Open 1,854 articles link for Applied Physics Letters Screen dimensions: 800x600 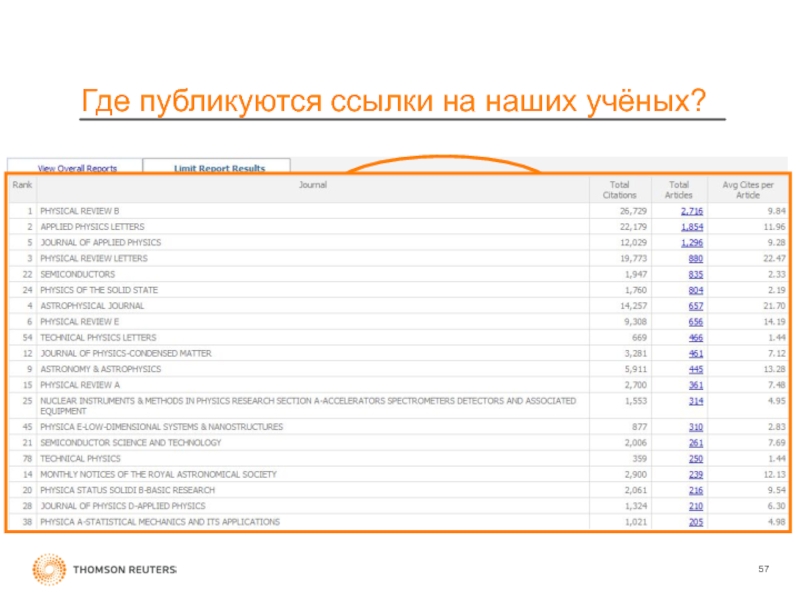pyautogui.click(x=692, y=227)
